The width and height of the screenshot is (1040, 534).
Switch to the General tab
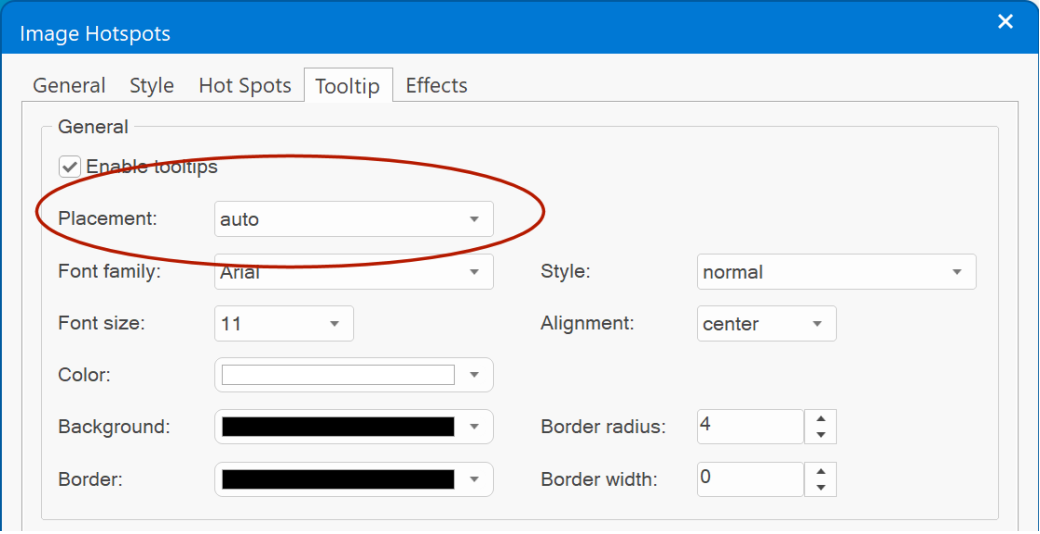(69, 86)
